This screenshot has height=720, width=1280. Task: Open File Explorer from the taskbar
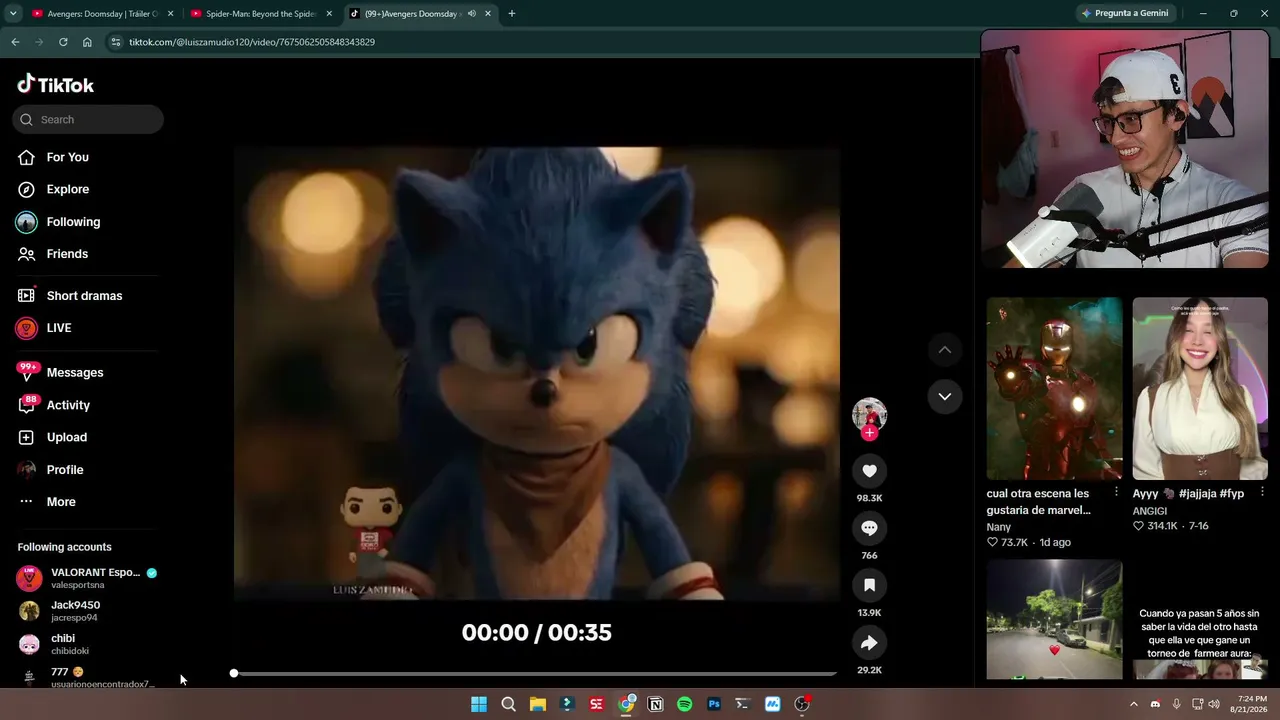pyautogui.click(x=538, y=704)
